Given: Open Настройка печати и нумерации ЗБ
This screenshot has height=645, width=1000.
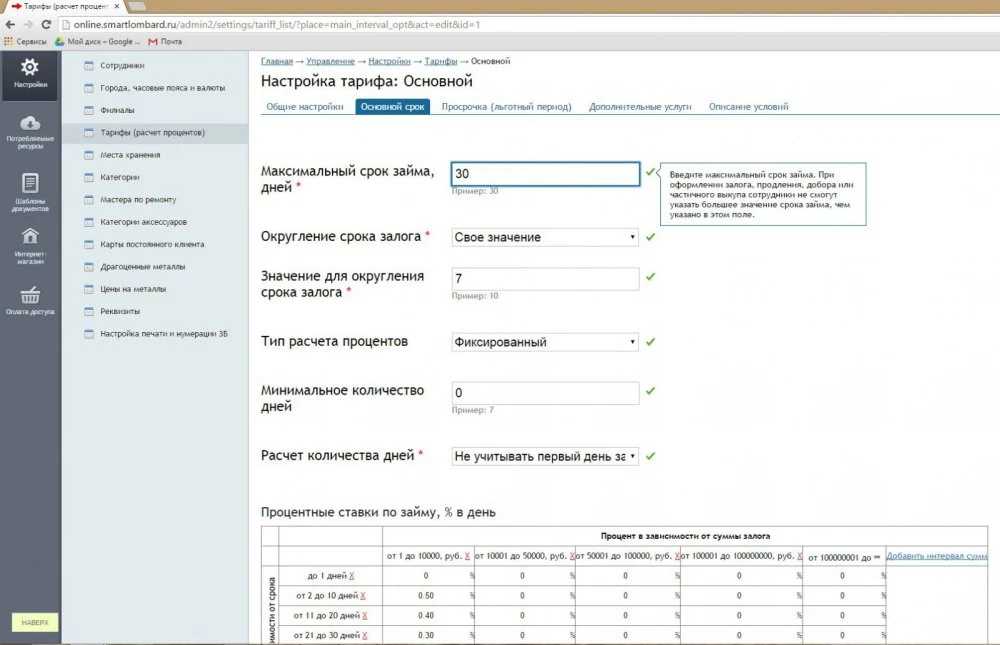Looking at the screenshot, I should pyautogui.click(x=163, y=333).
